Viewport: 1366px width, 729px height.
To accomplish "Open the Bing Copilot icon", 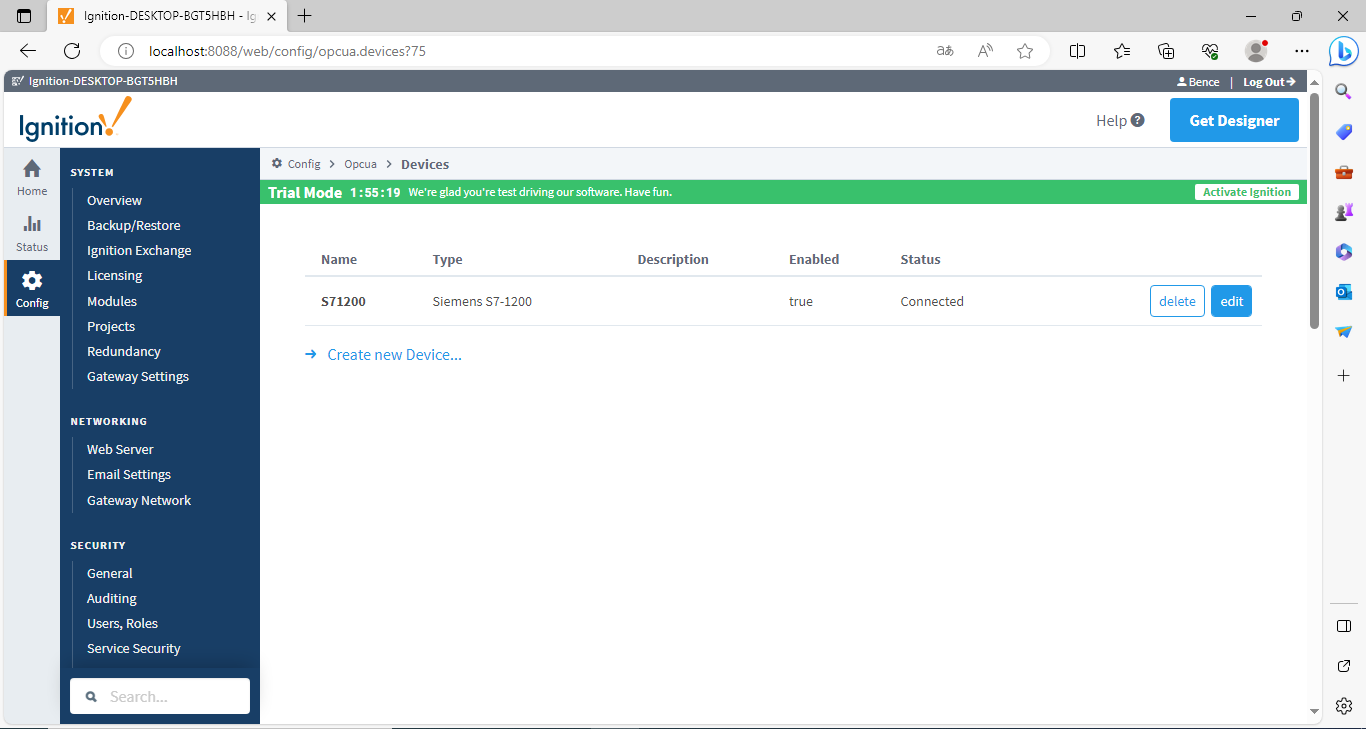I will coord(1342,50).
